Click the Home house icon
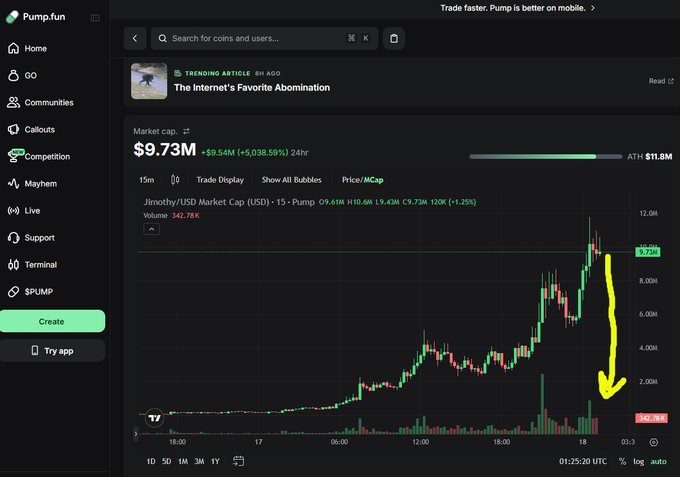This screenshot has width=680, height=477. [x=13, y=48]
